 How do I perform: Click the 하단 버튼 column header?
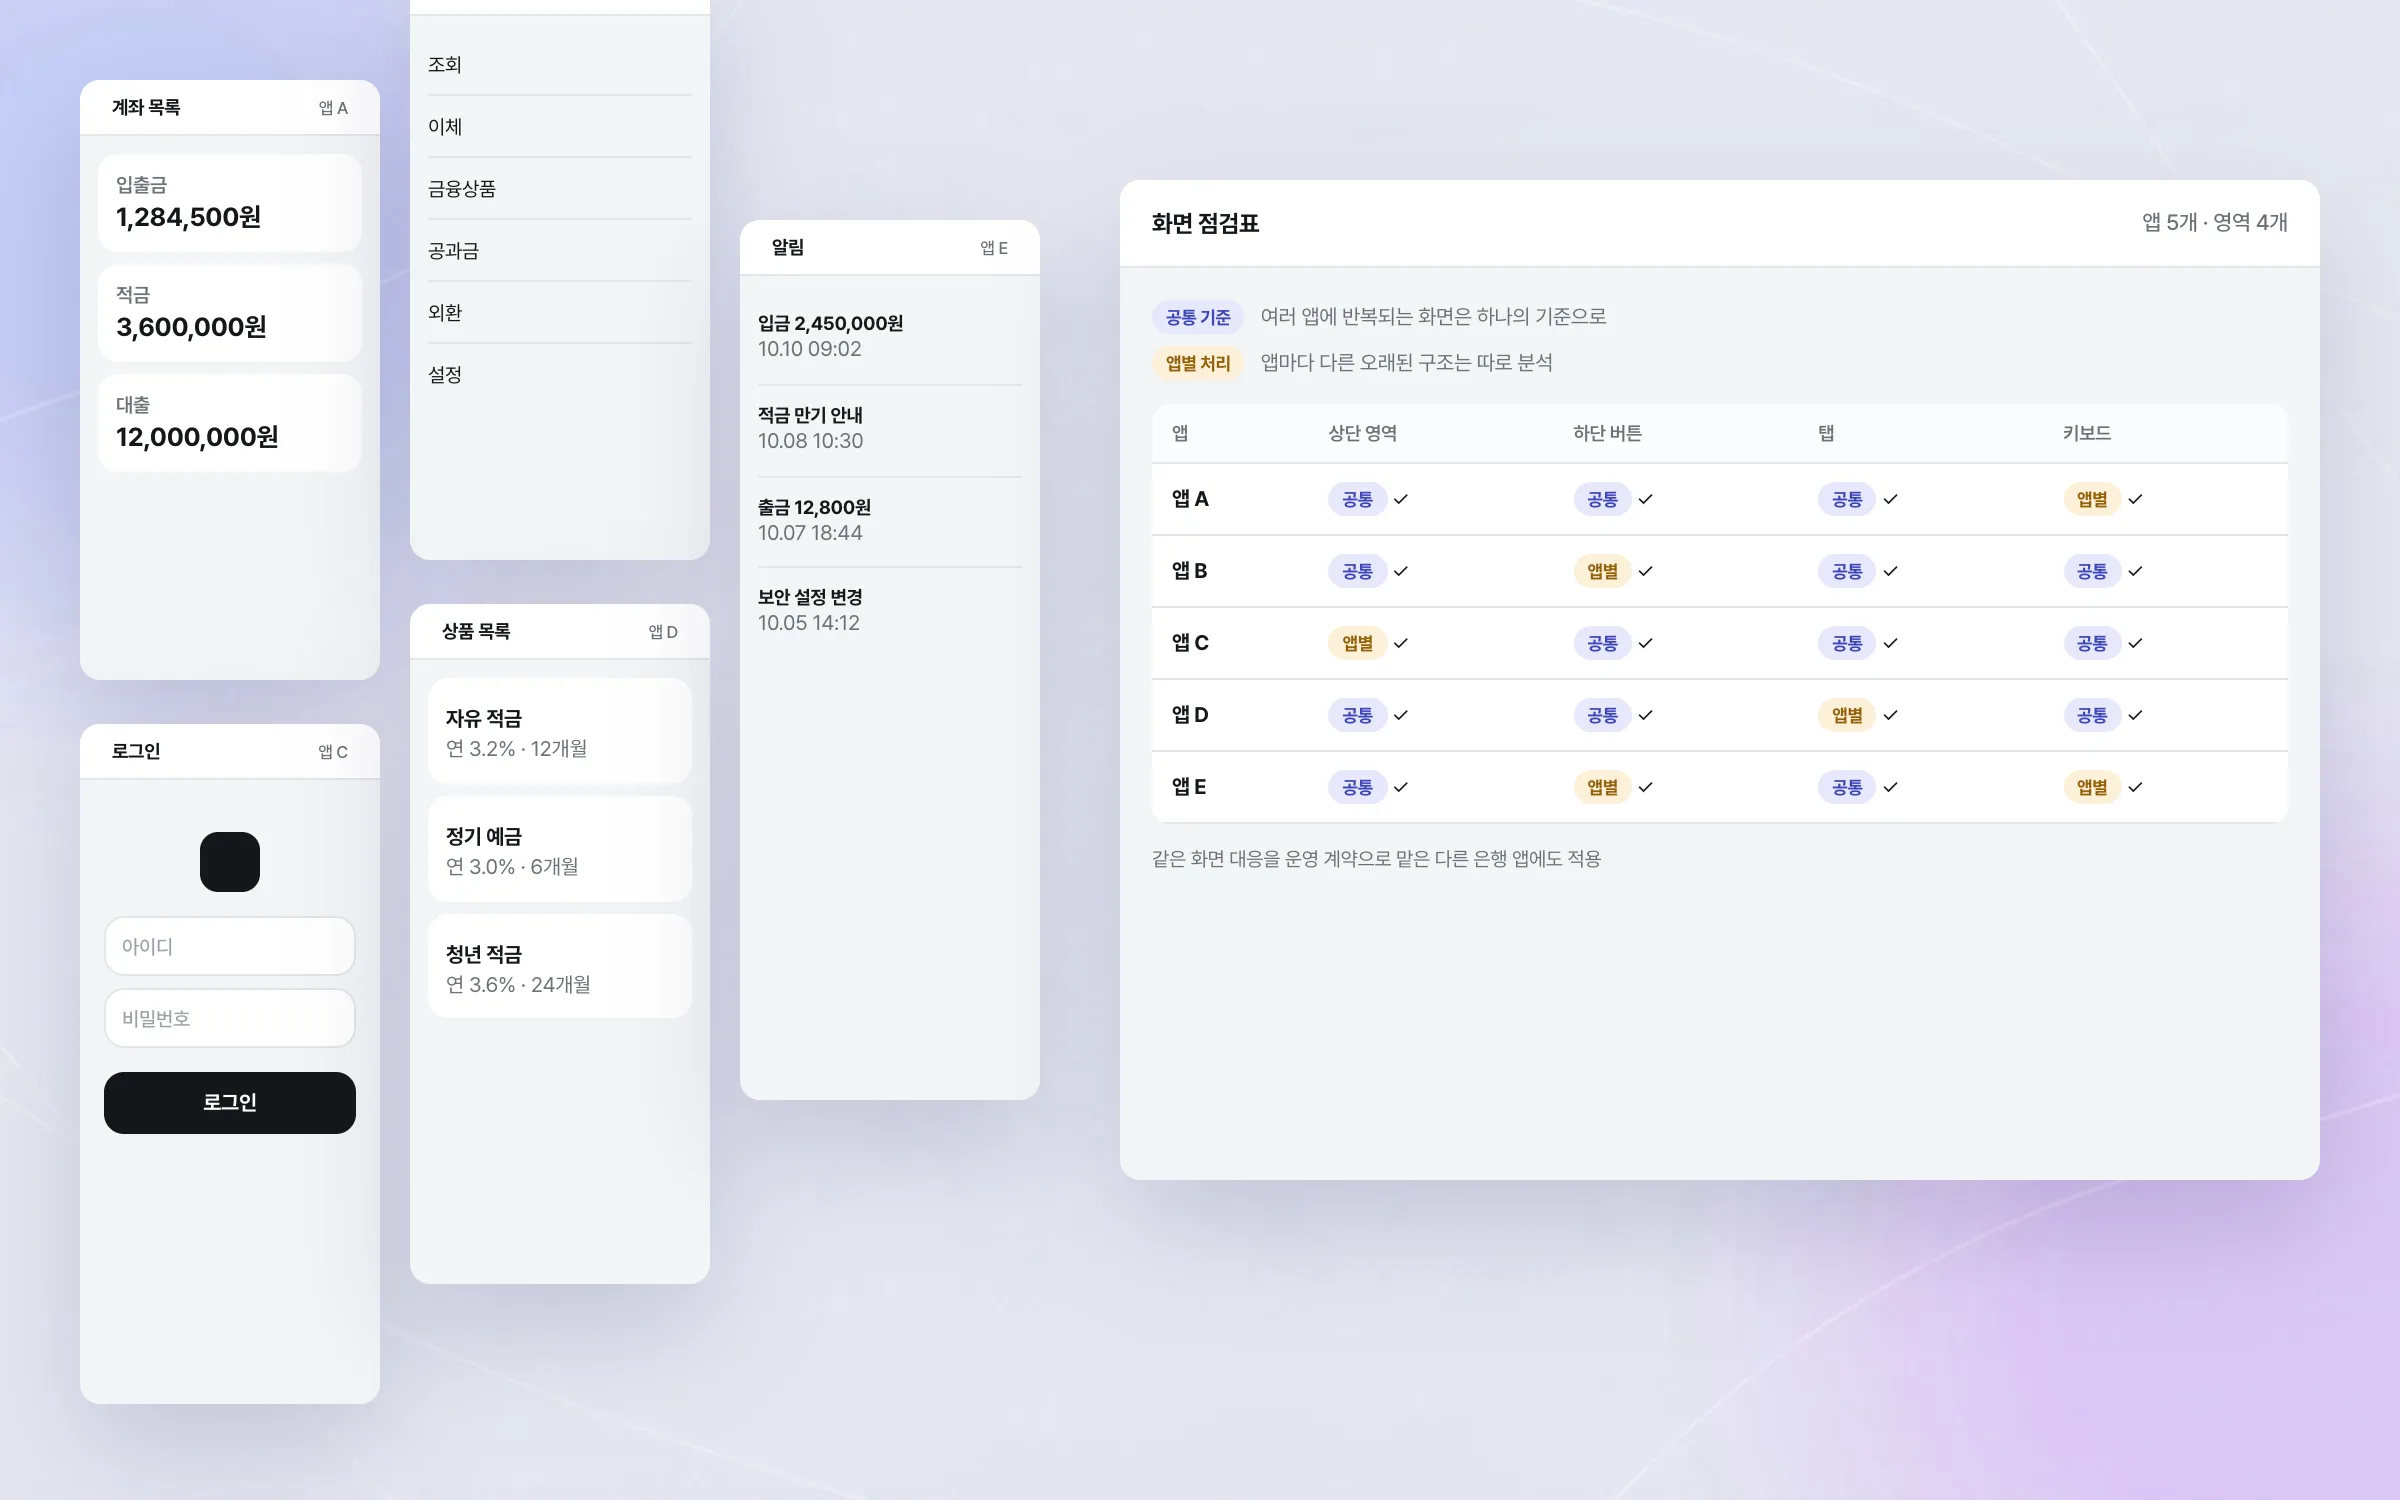pyautogui.click(x=1607, y=433)
